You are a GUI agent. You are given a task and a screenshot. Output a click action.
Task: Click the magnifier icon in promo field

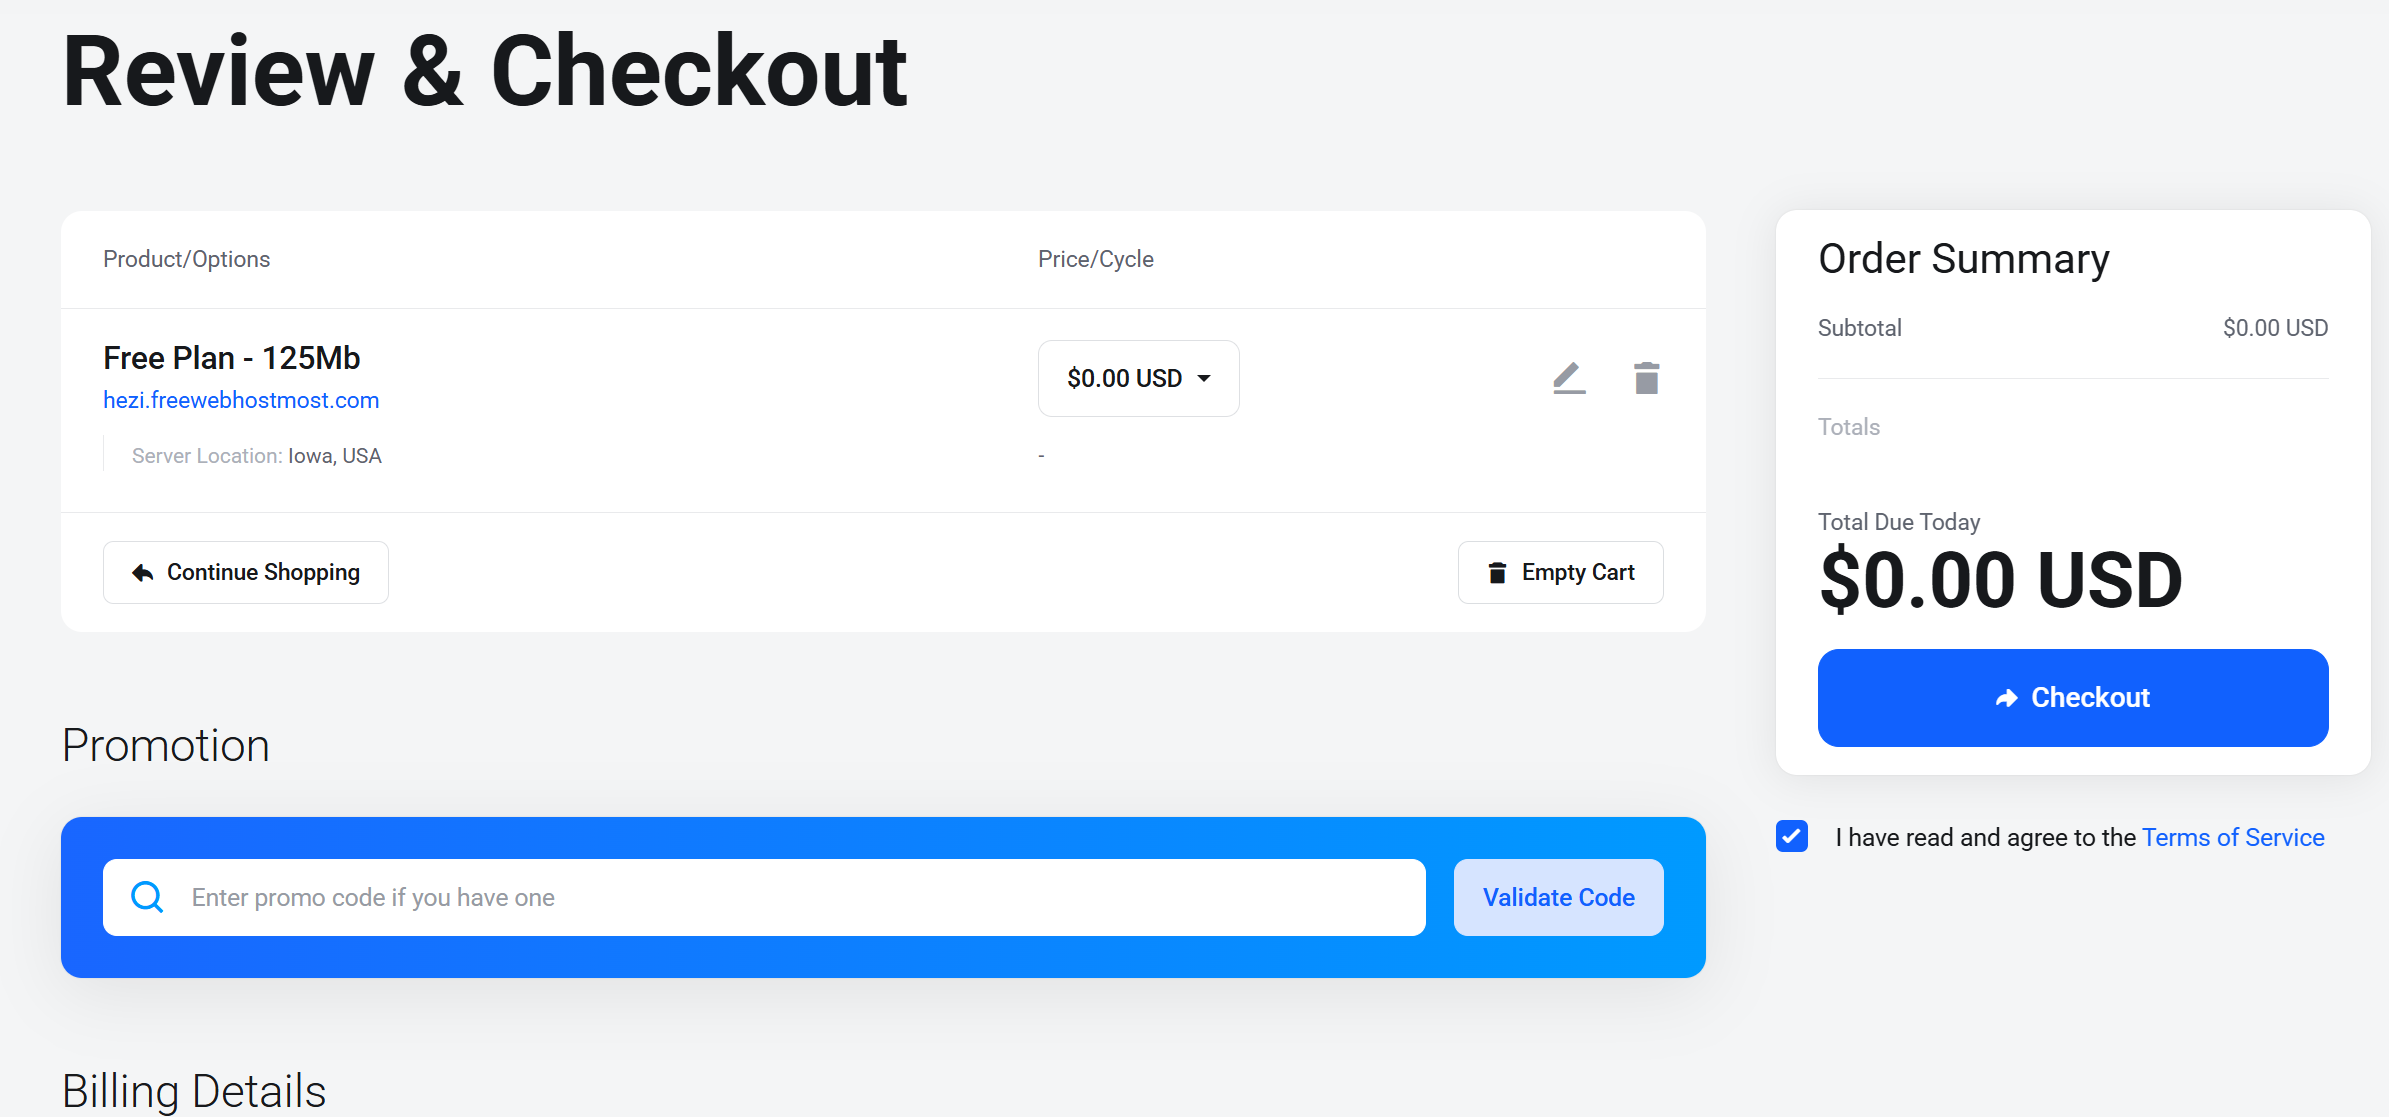(x=147, y=897)
